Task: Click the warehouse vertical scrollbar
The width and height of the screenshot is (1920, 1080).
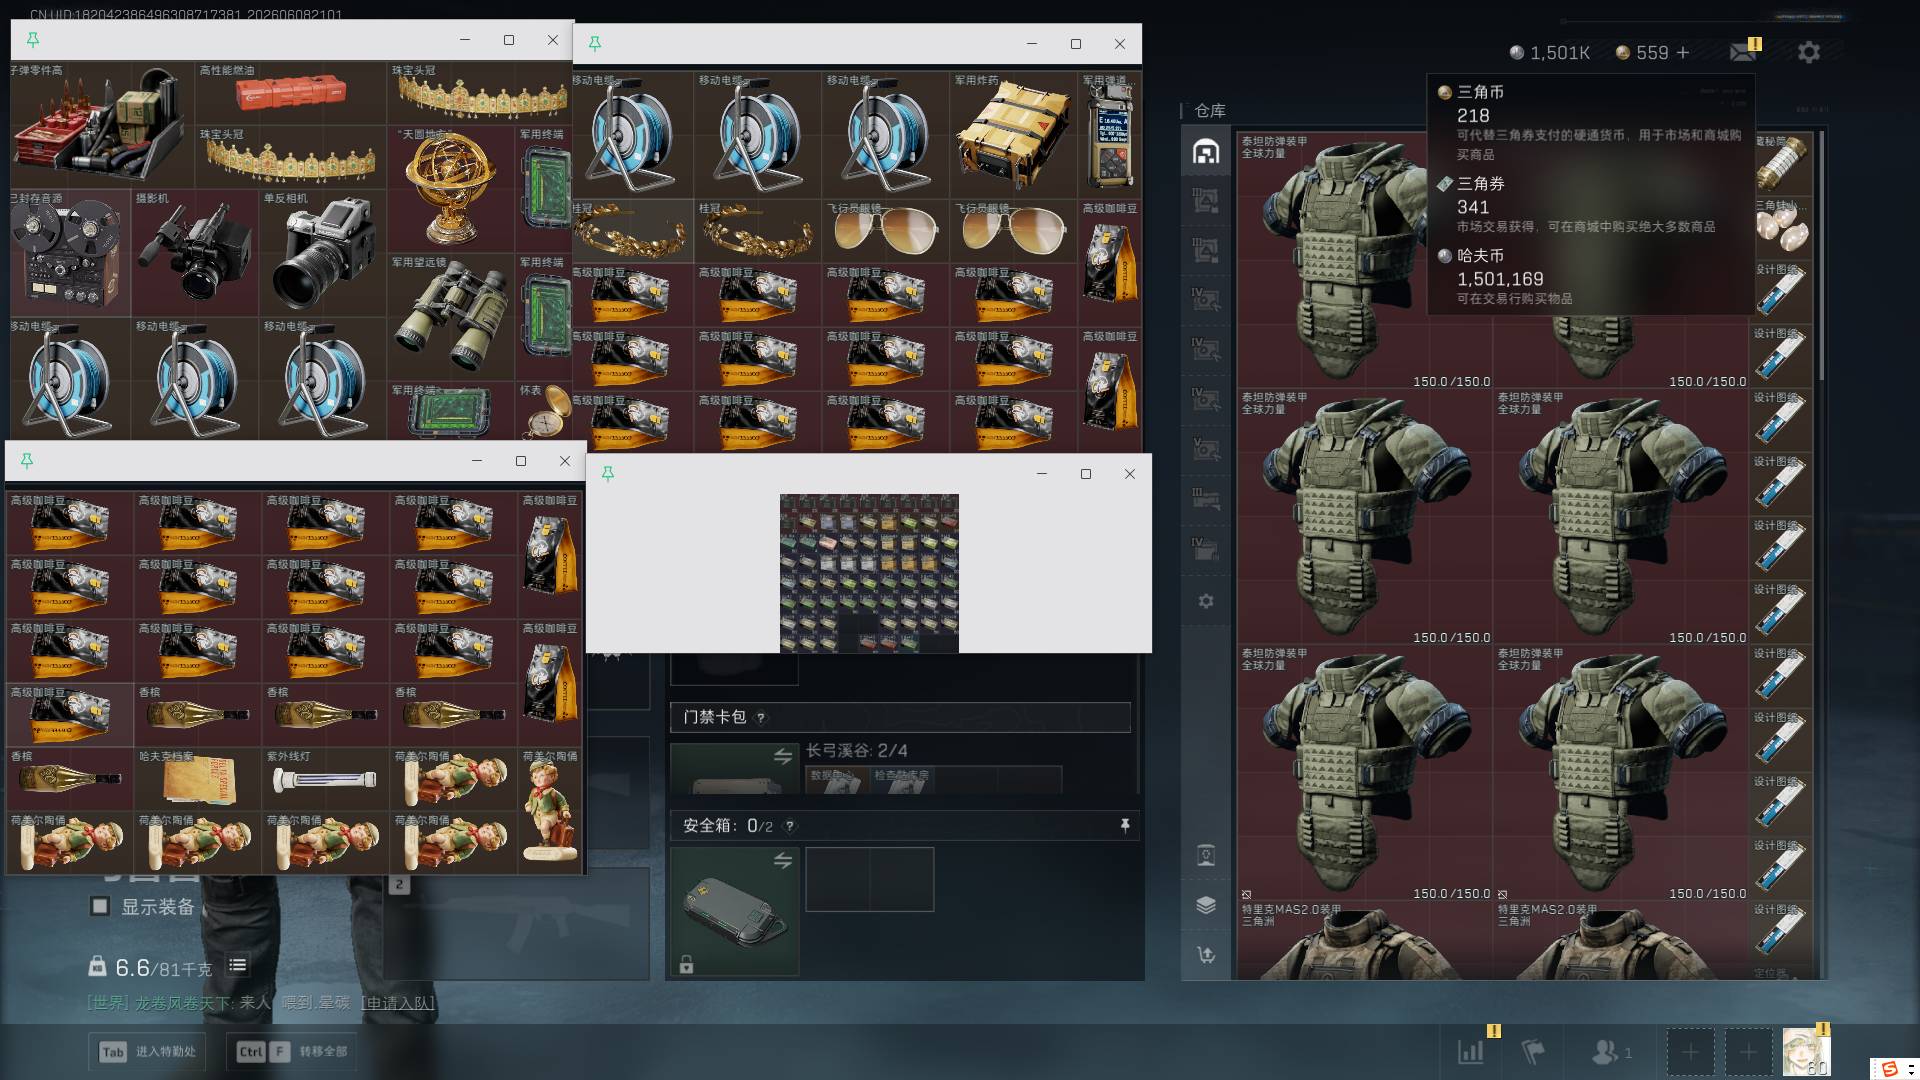Action: [x=1822, y=255]
